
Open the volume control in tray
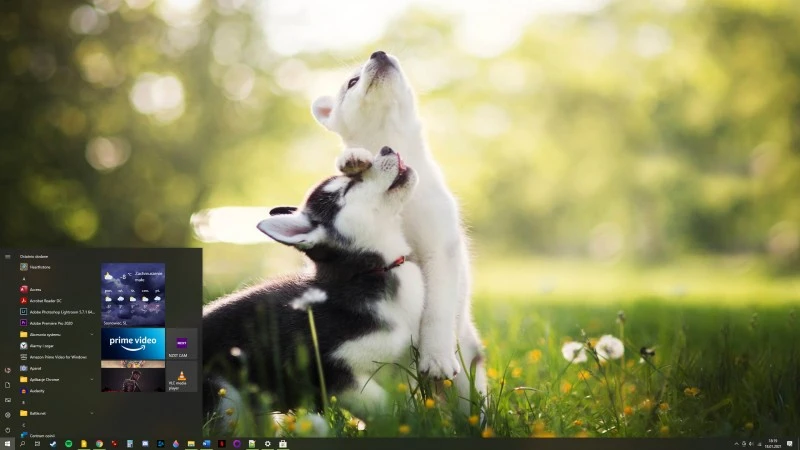pos(751,444)
